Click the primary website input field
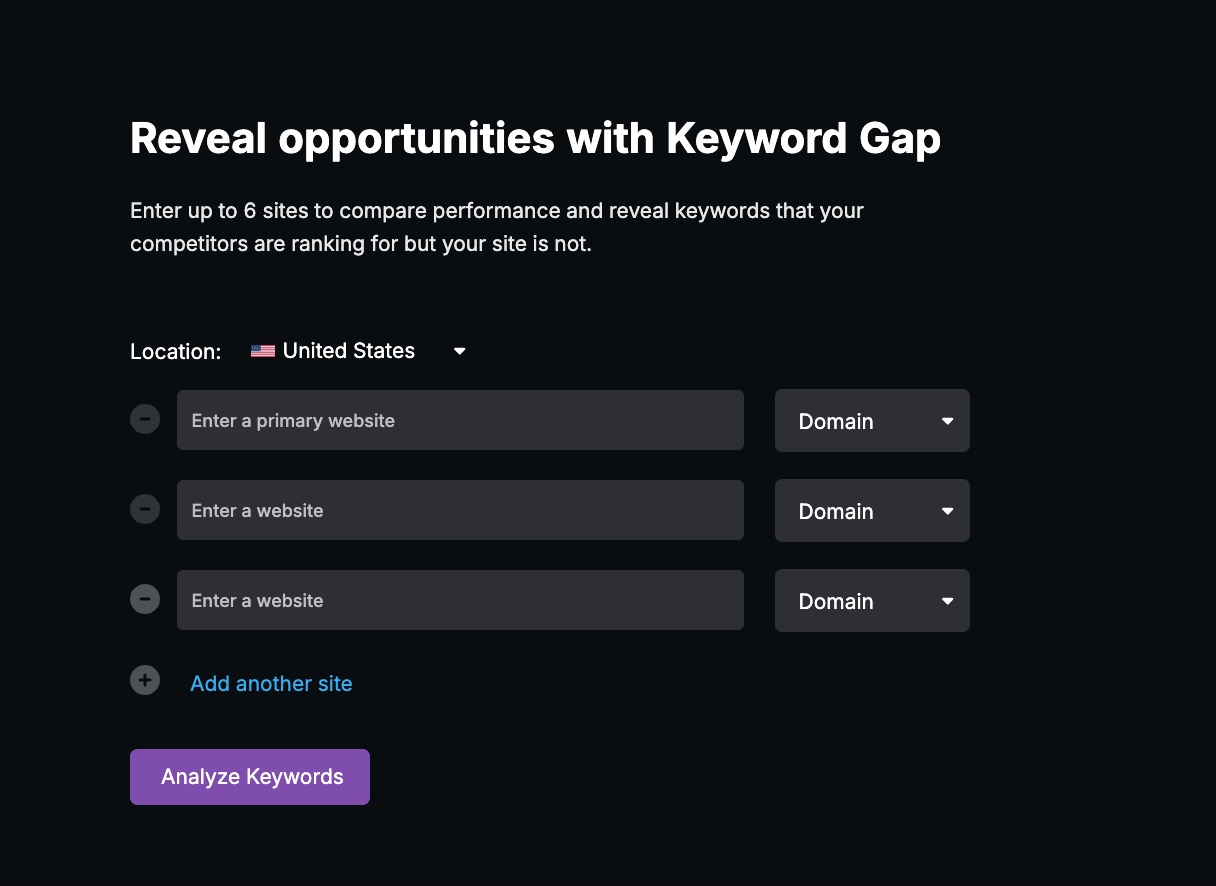Viewport: 1216px width, 886px height. tap(460, 420)
